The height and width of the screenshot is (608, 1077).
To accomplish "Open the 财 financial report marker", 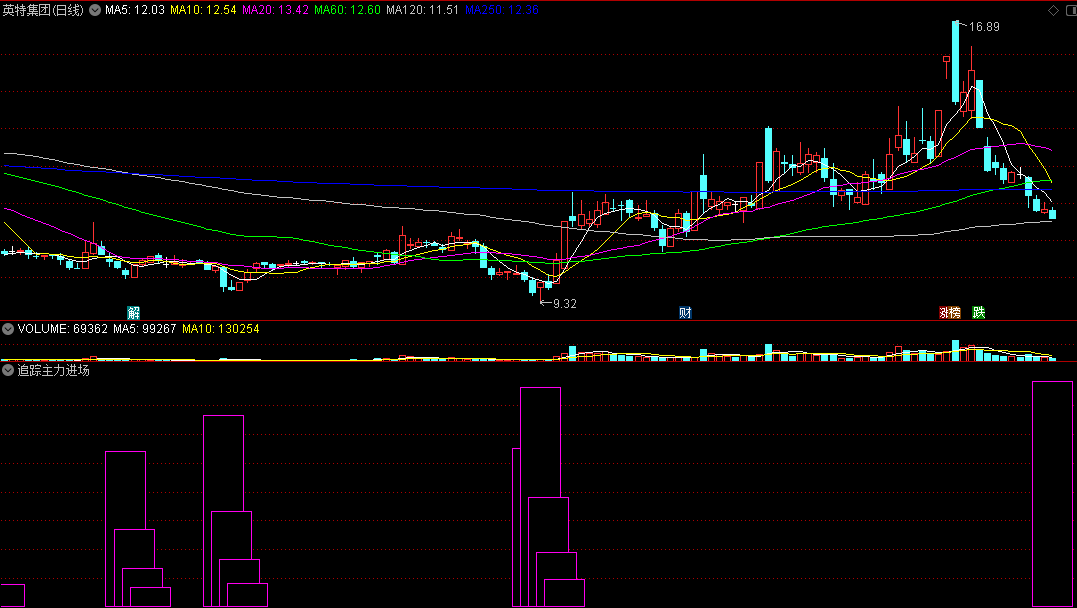I will point(685,313).
